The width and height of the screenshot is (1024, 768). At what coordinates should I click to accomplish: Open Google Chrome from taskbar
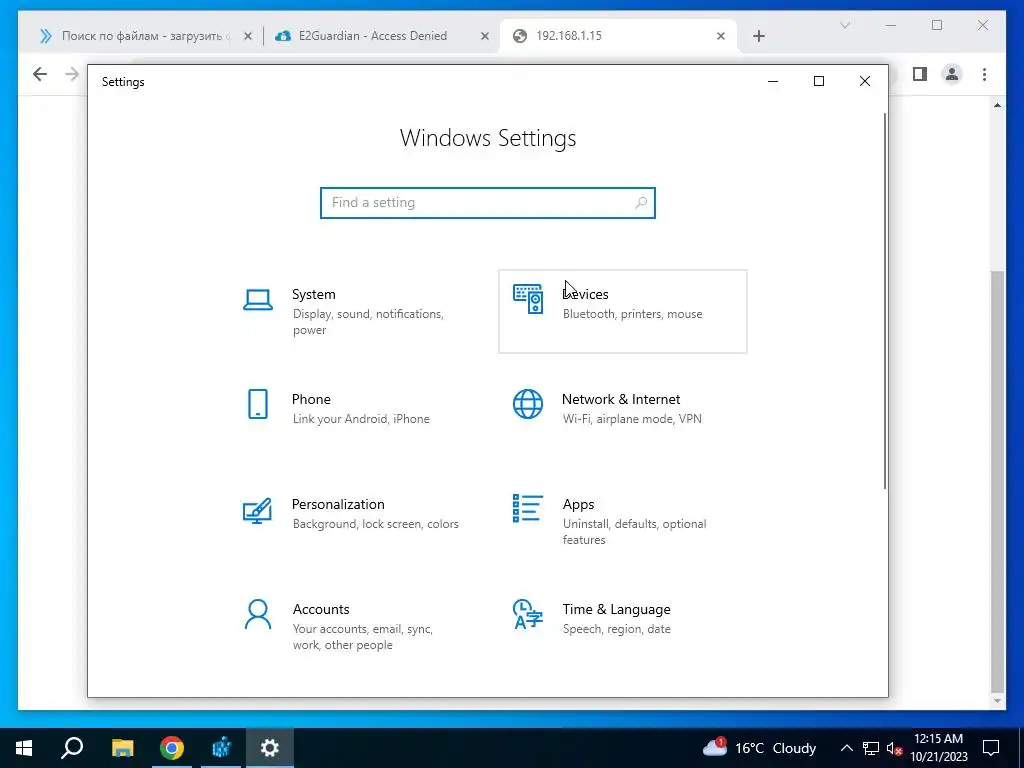point(172,748)
